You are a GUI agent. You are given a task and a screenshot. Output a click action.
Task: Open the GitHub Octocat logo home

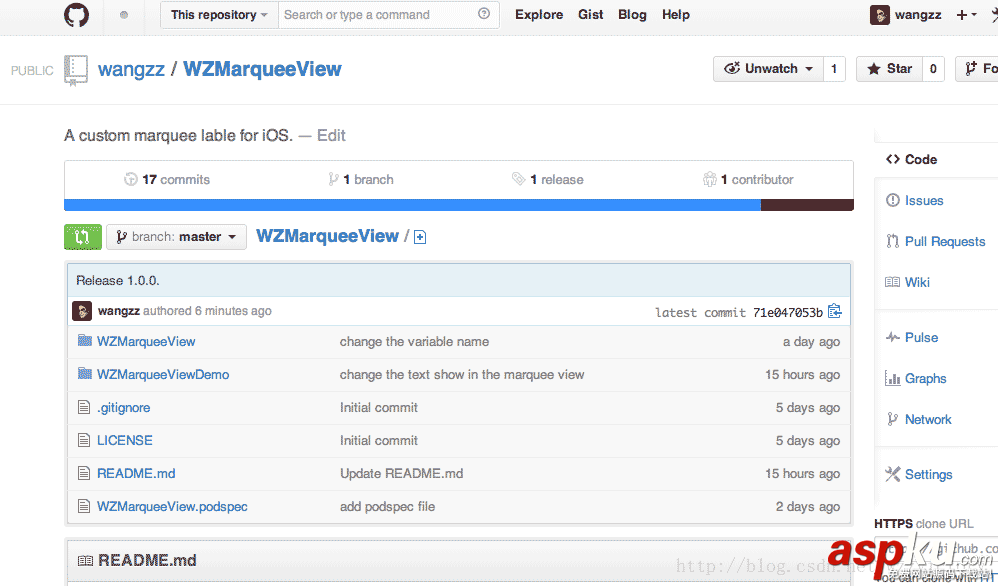(x=76, y=15)
